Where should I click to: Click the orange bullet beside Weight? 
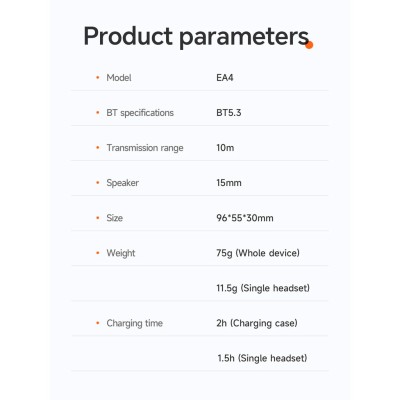(x=98, y=253)
